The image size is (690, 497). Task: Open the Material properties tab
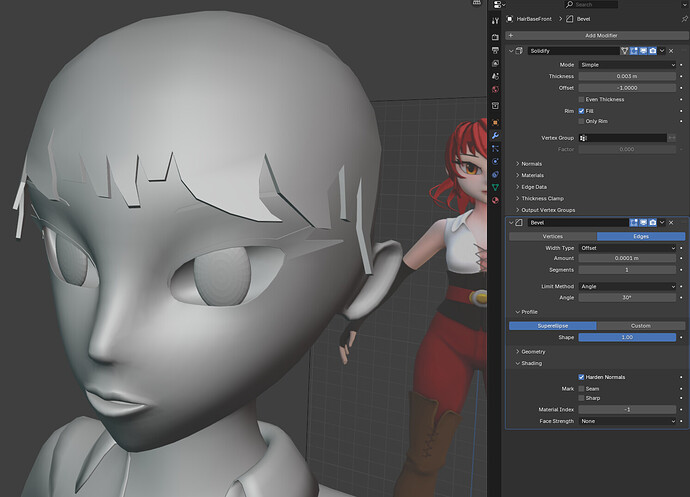(x=495, y=200)
